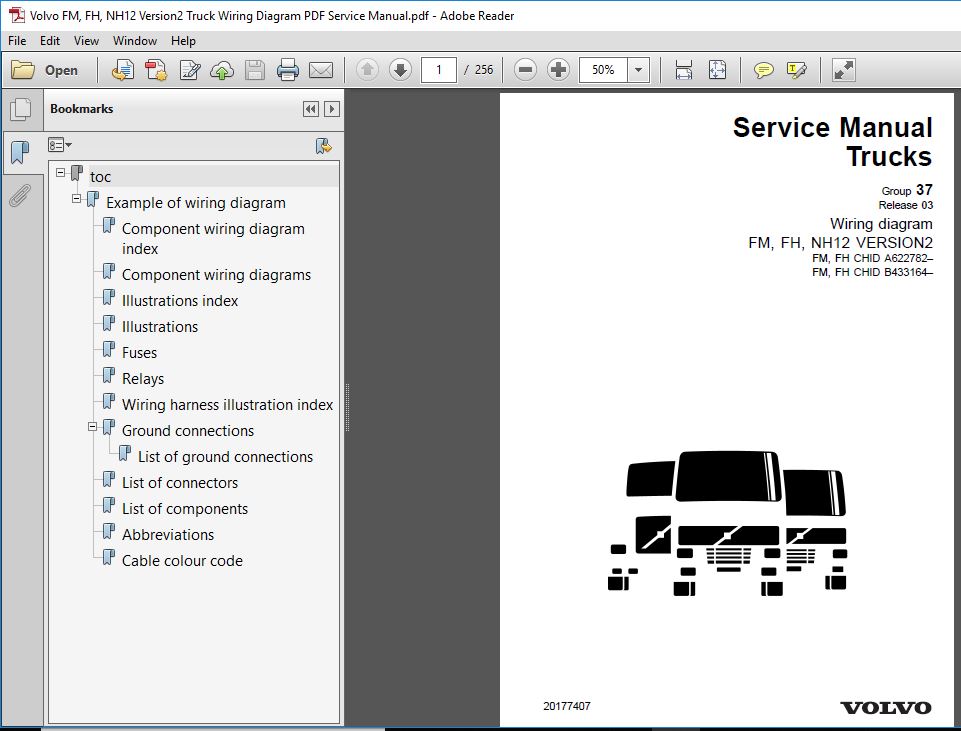Open List of components bookmark

click(x=184, y=509)
